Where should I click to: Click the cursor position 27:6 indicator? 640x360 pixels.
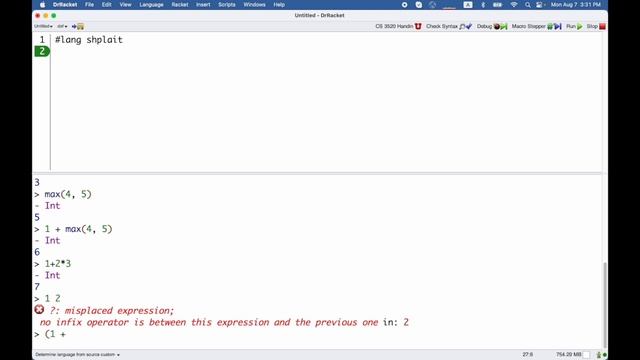point(527,354)
